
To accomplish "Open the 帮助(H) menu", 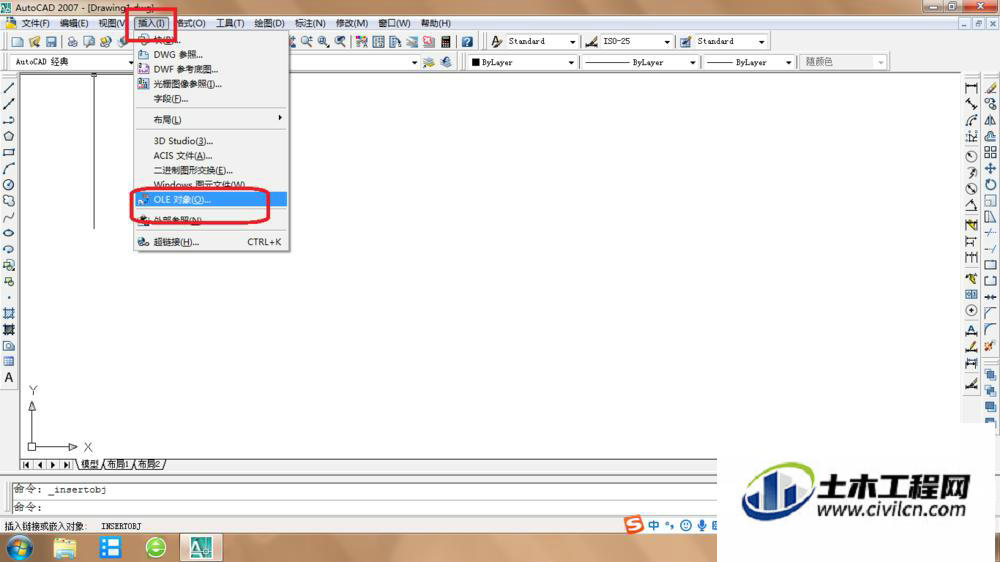I will point(436,23).
